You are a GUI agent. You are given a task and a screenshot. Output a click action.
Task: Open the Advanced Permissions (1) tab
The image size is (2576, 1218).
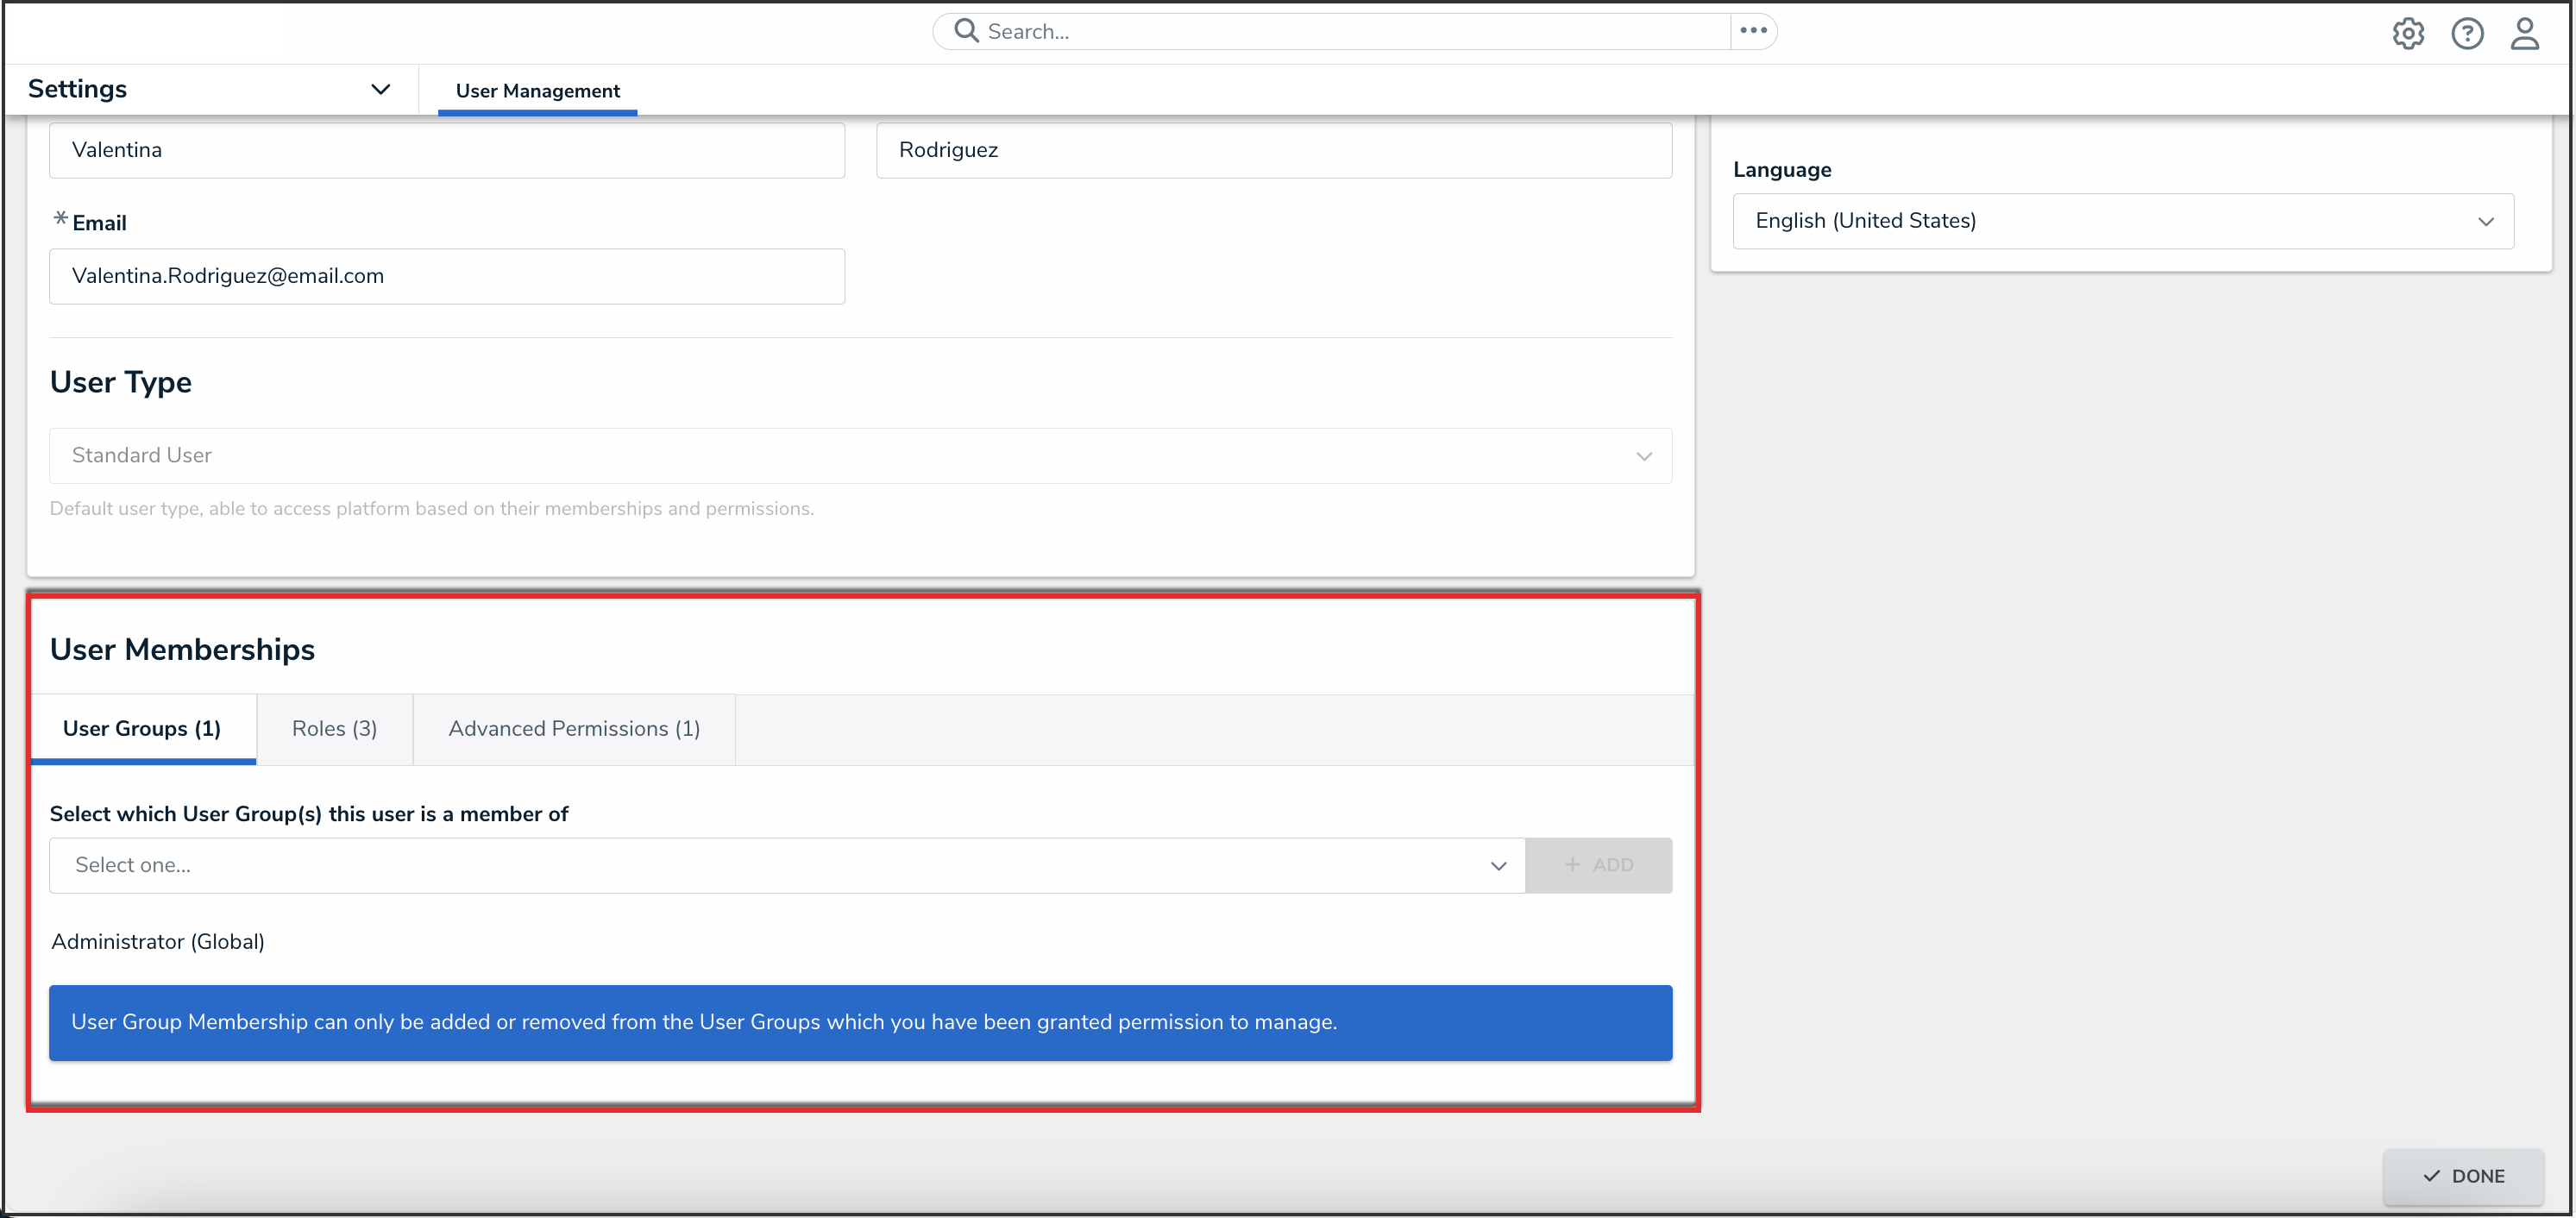pyautogui.click(x=574, y=729)
